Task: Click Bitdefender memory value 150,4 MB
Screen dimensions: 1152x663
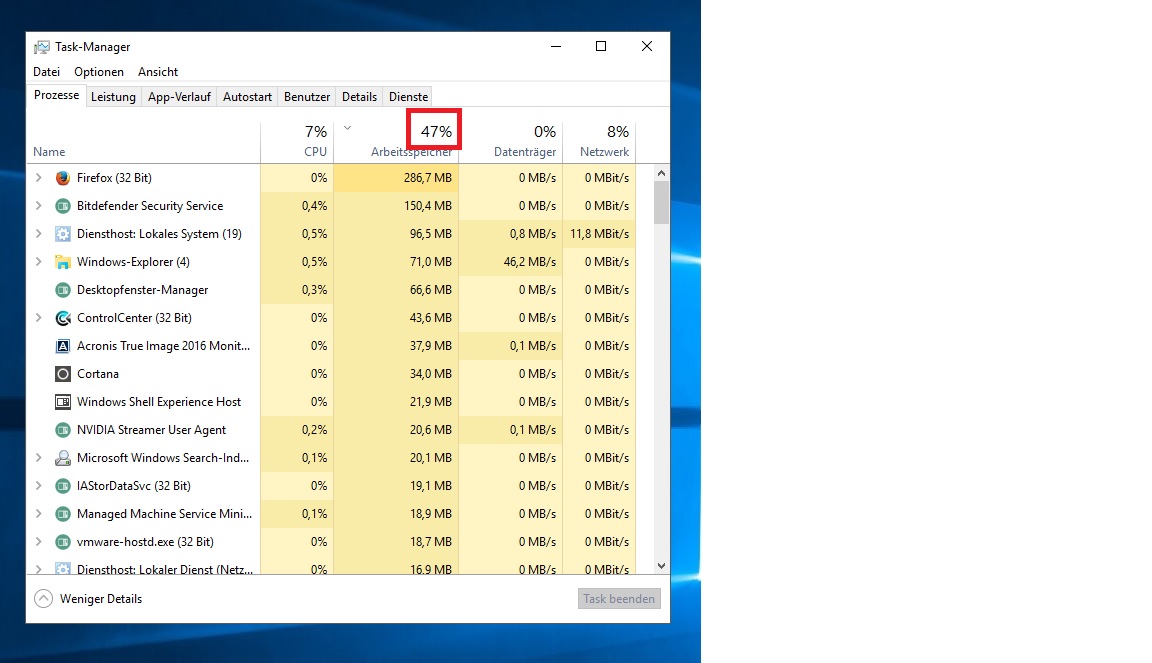Action: (x=428, y=206)
